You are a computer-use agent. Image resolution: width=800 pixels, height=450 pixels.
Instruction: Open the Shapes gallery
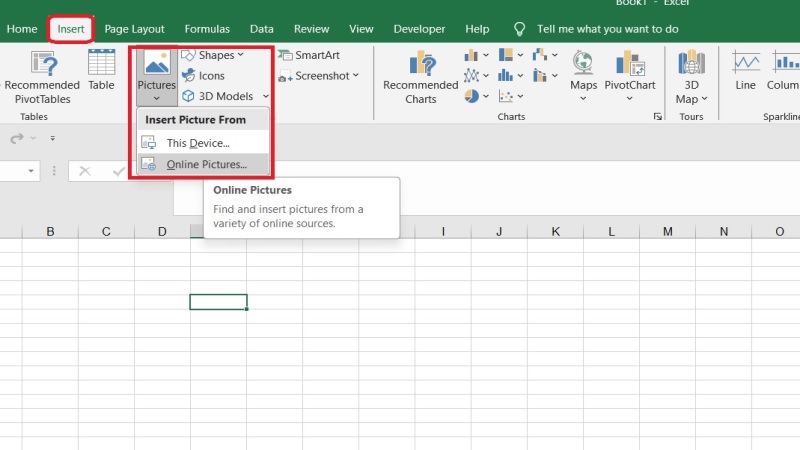pos(213,55)
